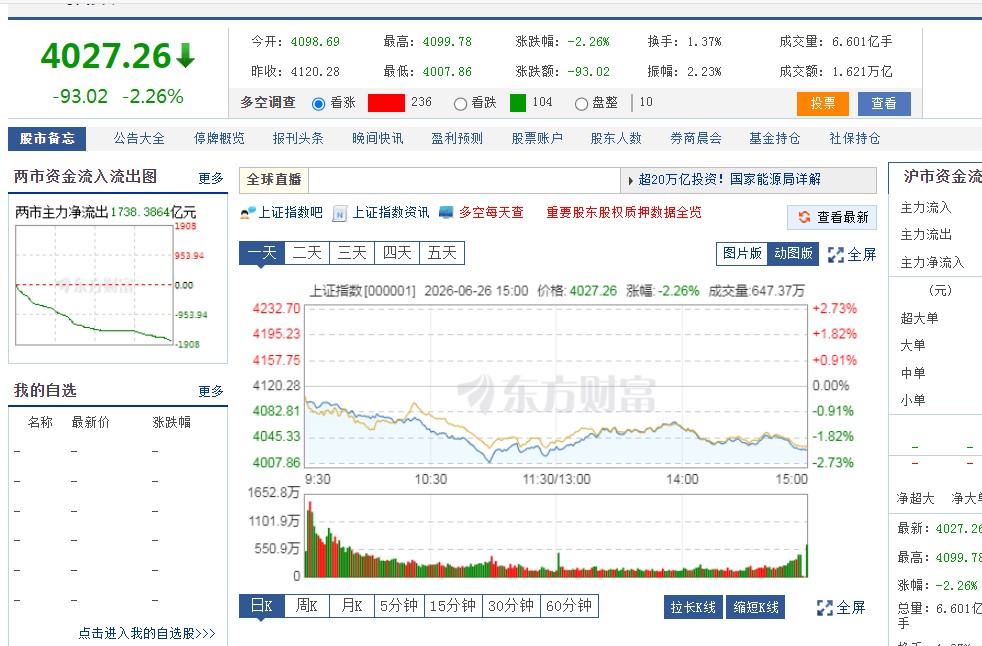
Task: Click the 缩短K线 button
Action: coord(756,607)
